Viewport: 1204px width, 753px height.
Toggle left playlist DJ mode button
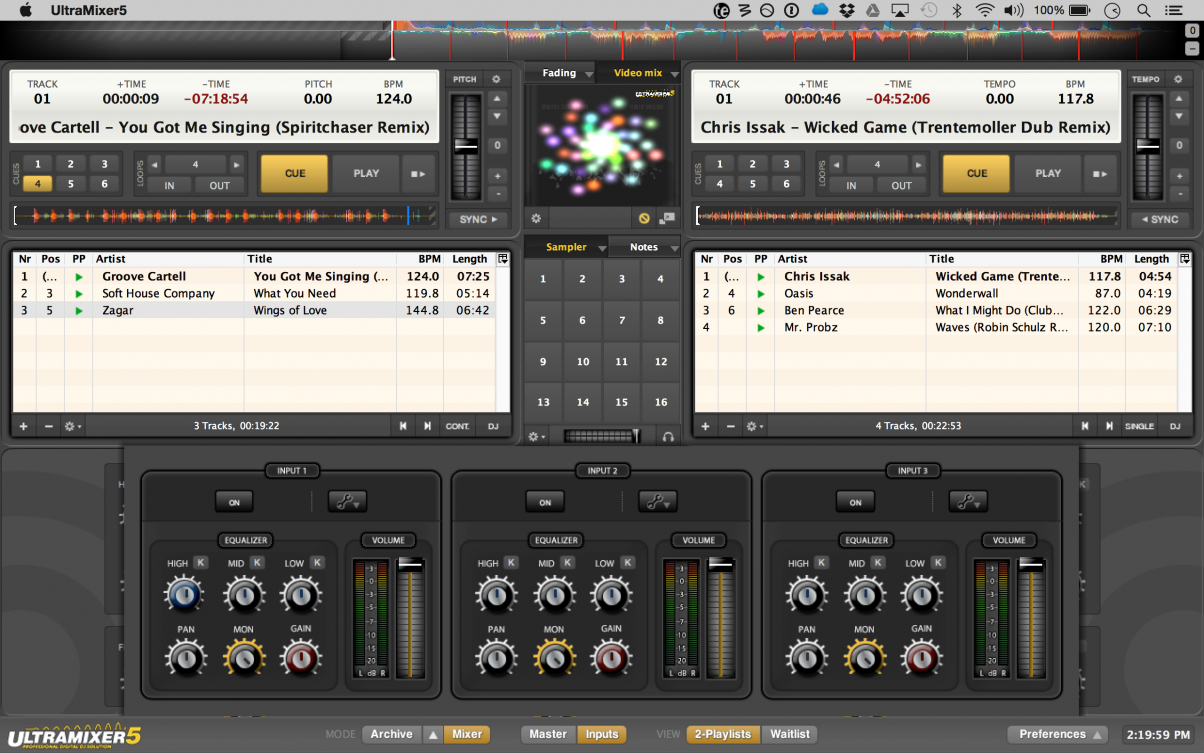coord(493,426)
